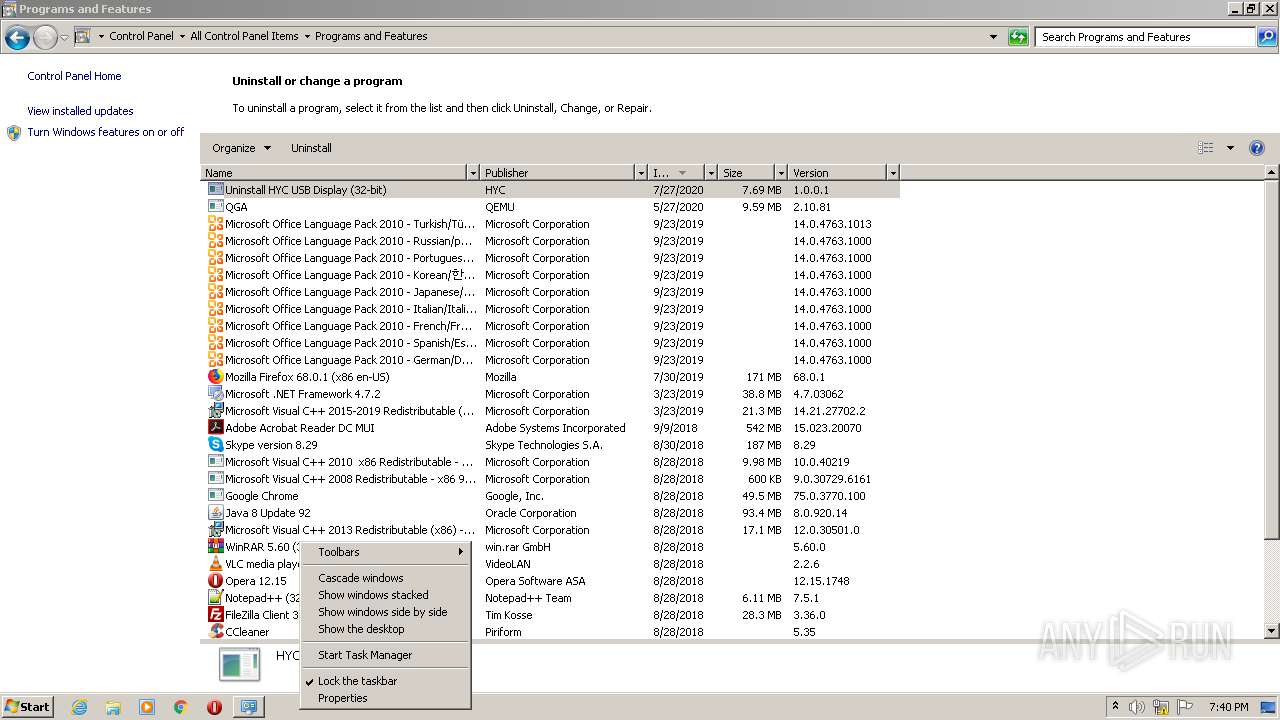Select the FileZilla Client icon
This screenshot has width=1280, height=720.
coord(215,615)
